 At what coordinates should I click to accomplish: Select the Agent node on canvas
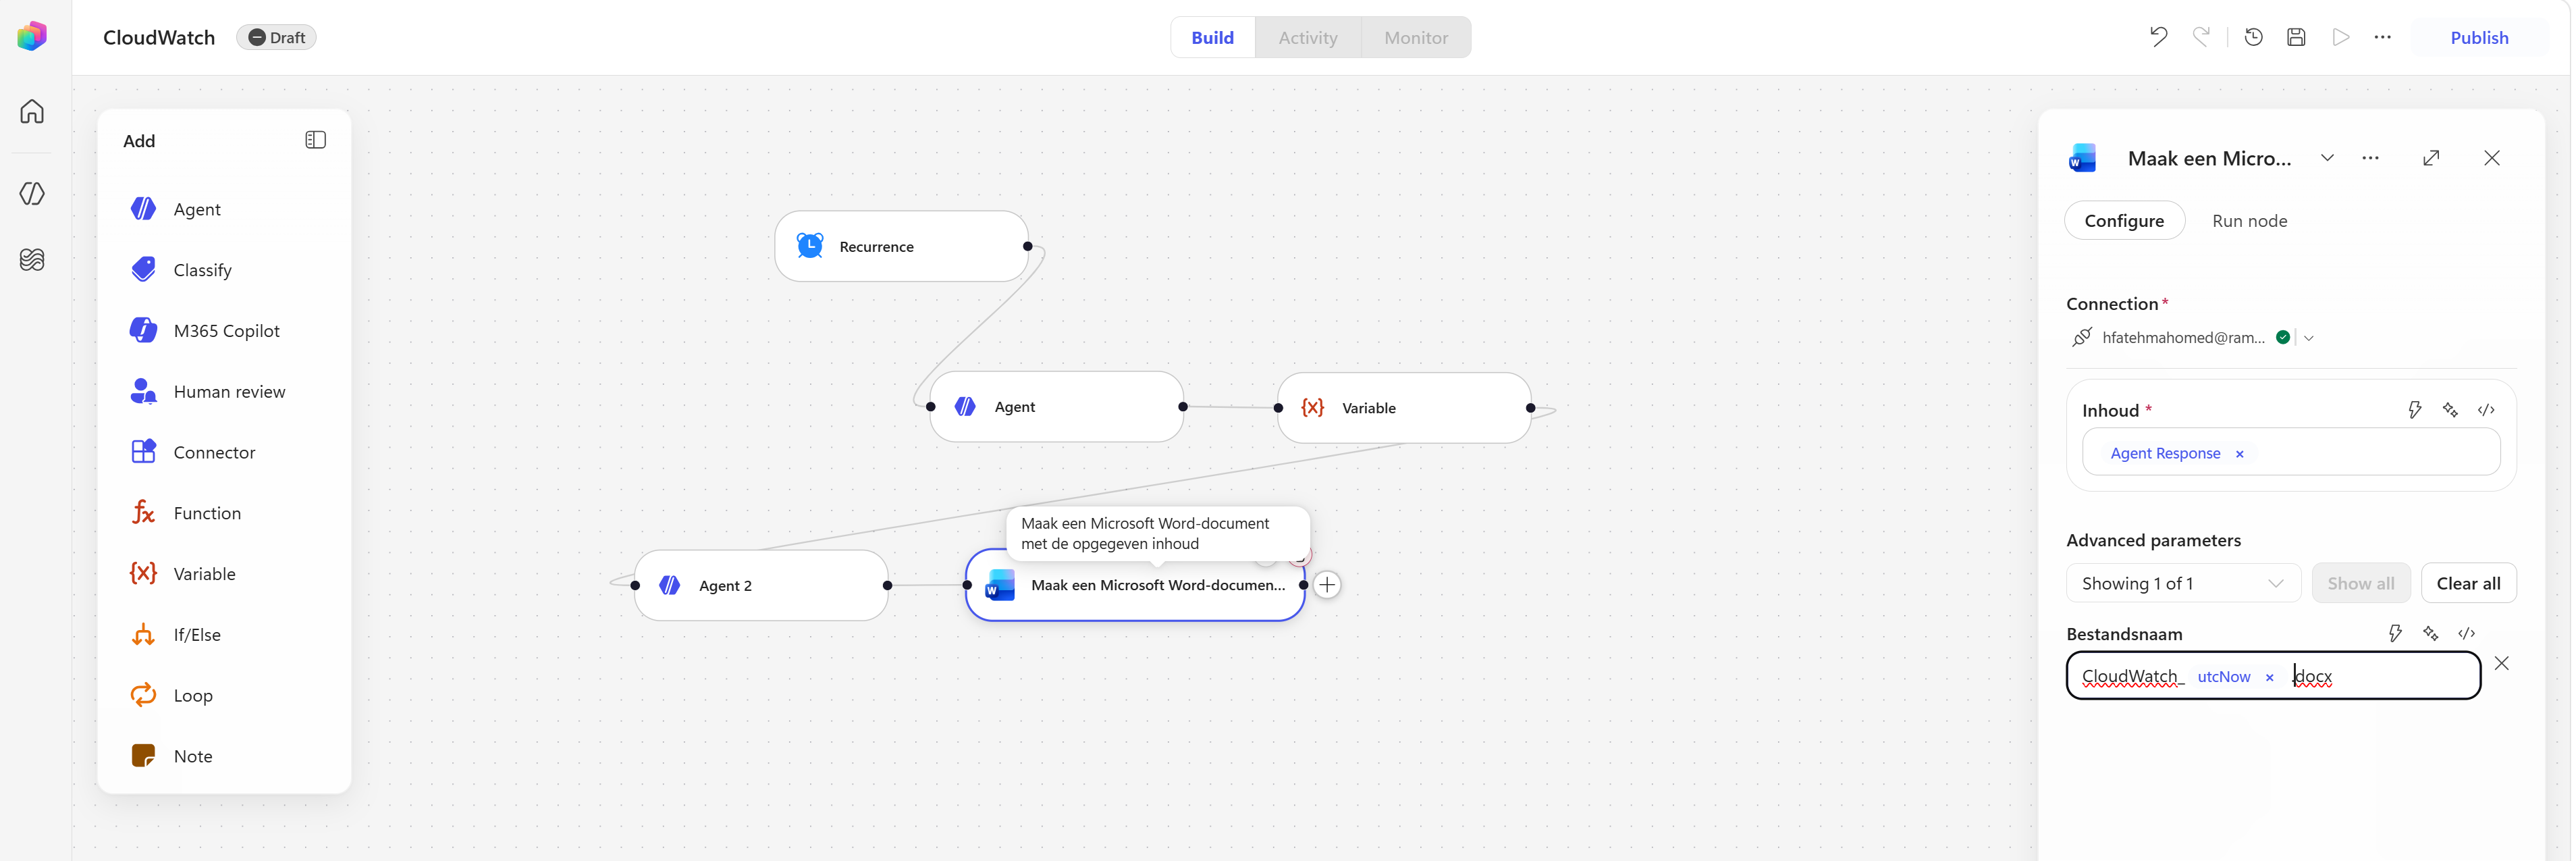1056,407
